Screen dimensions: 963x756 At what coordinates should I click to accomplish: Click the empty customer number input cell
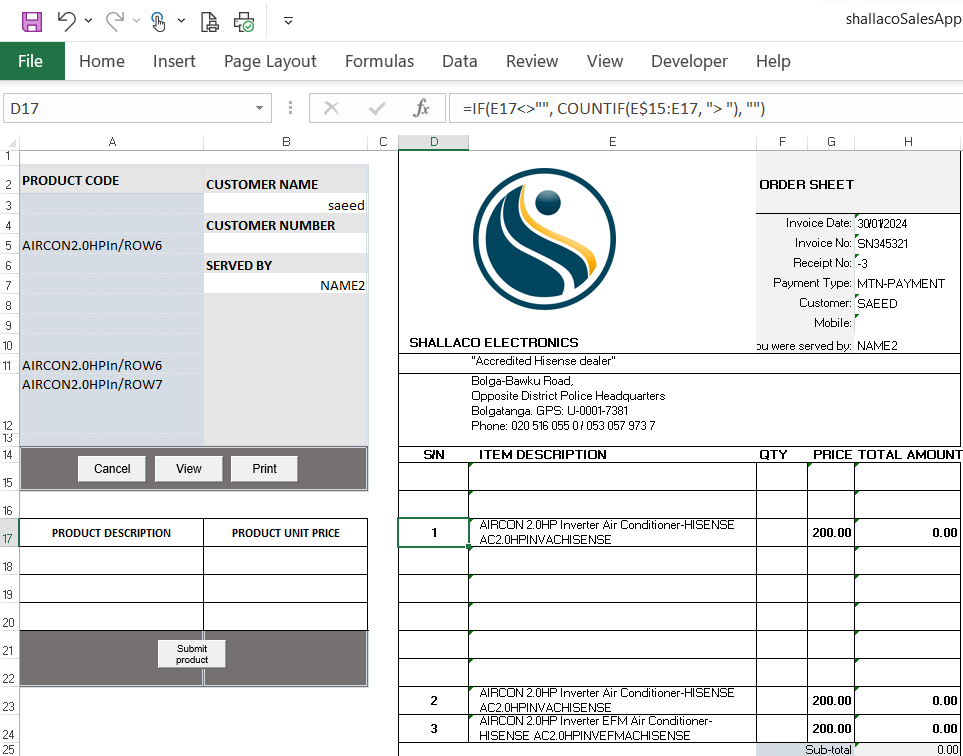click(286, 245)
